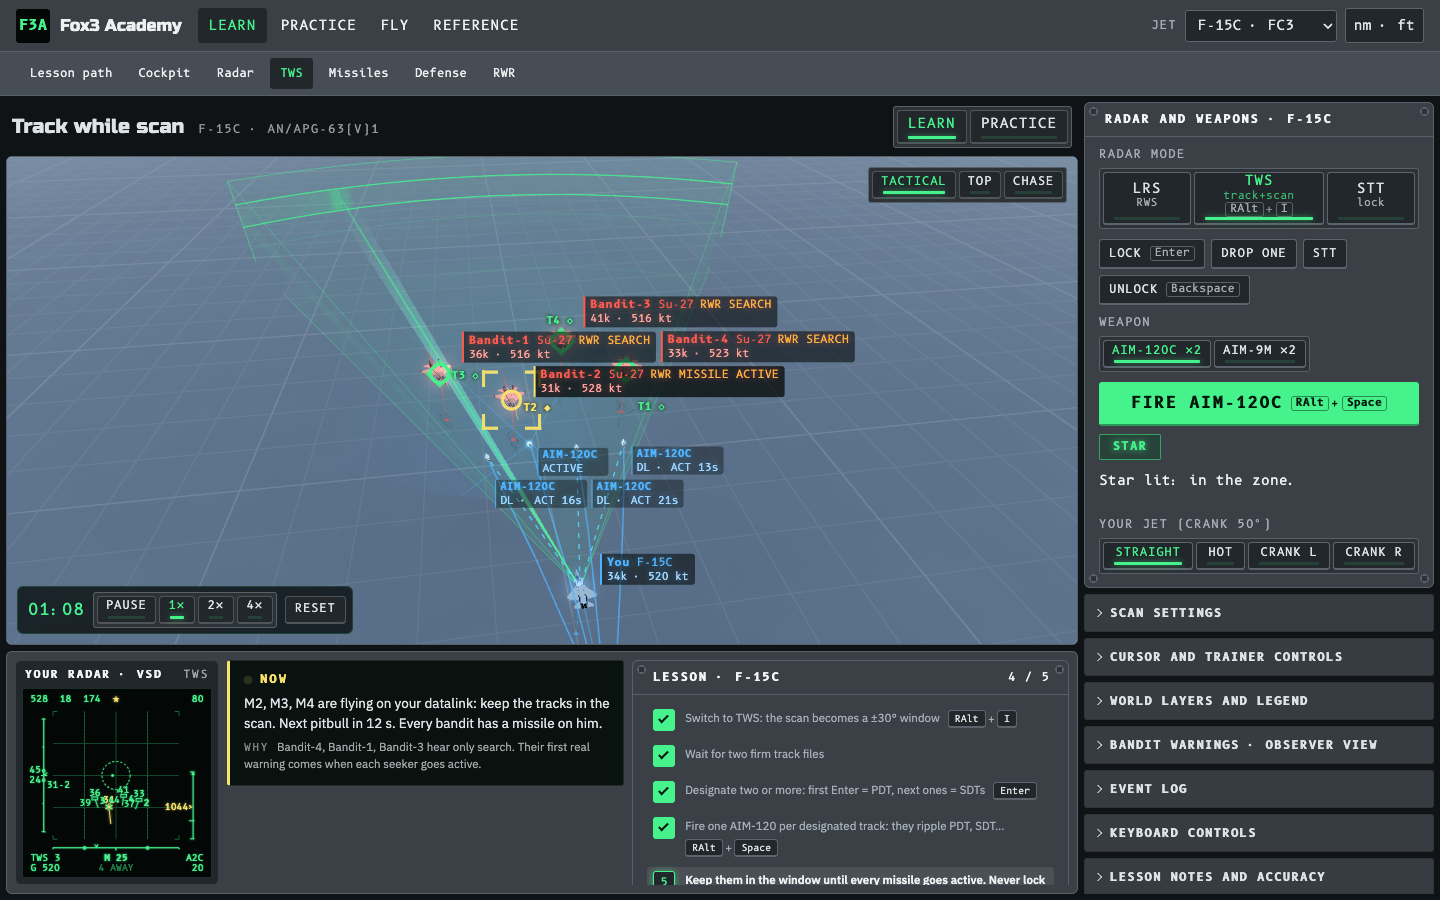
Task: Click the VSD dashed circle cursor
Action: 116,774
